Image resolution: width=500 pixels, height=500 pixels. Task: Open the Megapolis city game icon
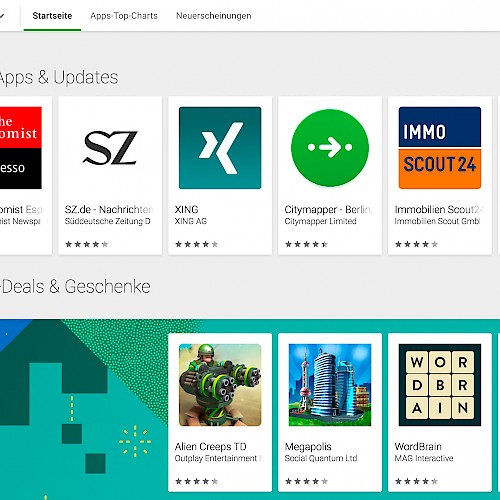[330, 385]
